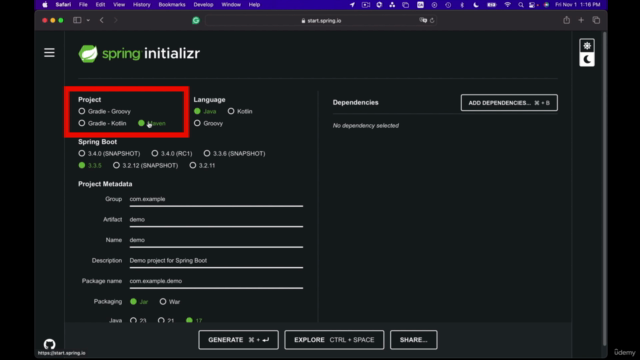
Task: Open the File menu
Action: (x=83, y=5)
